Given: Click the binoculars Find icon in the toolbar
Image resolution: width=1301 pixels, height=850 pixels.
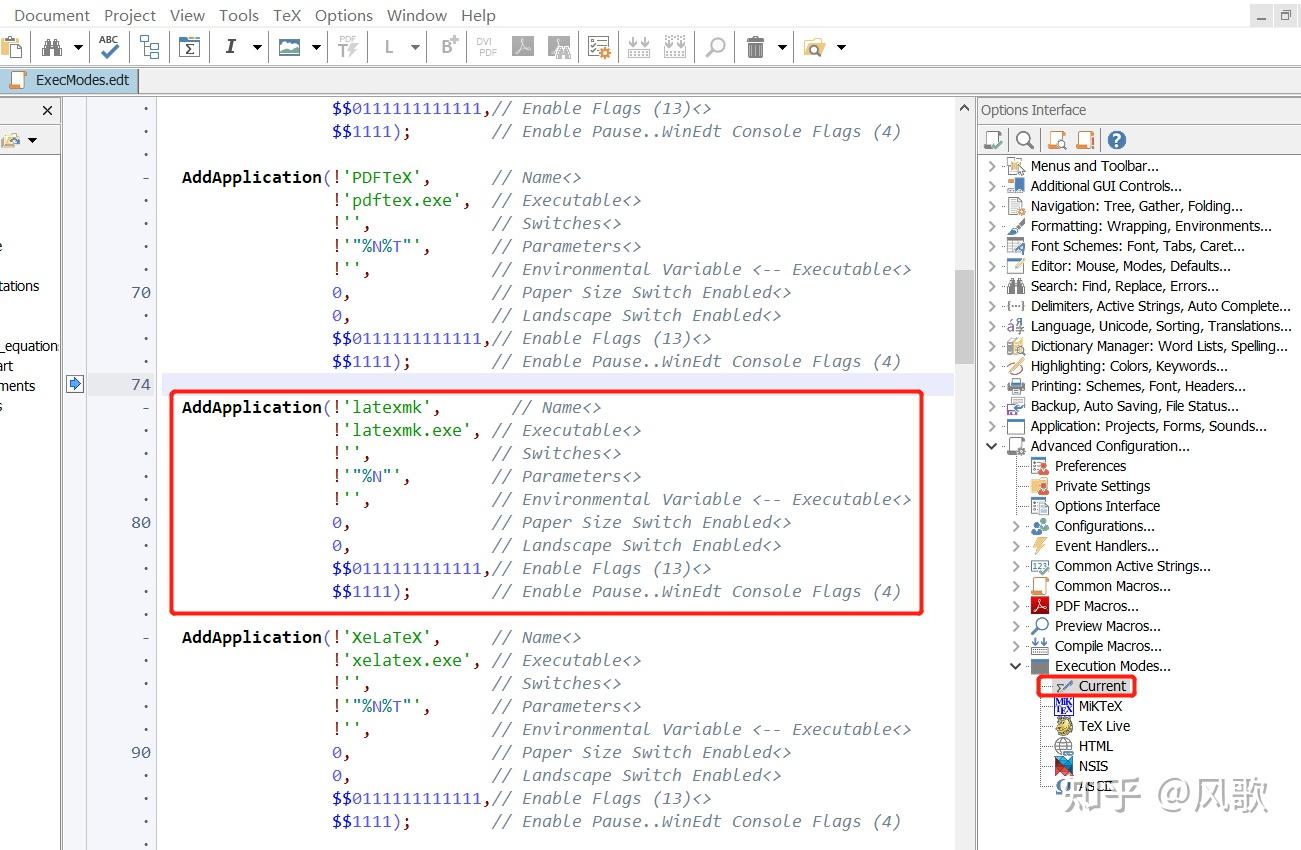Looking at the screenshot, I should coord(51,47).
